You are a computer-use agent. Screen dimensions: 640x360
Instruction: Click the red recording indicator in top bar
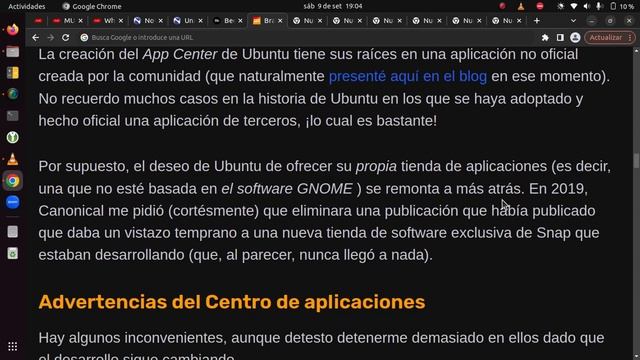click(x=502, y=6)
